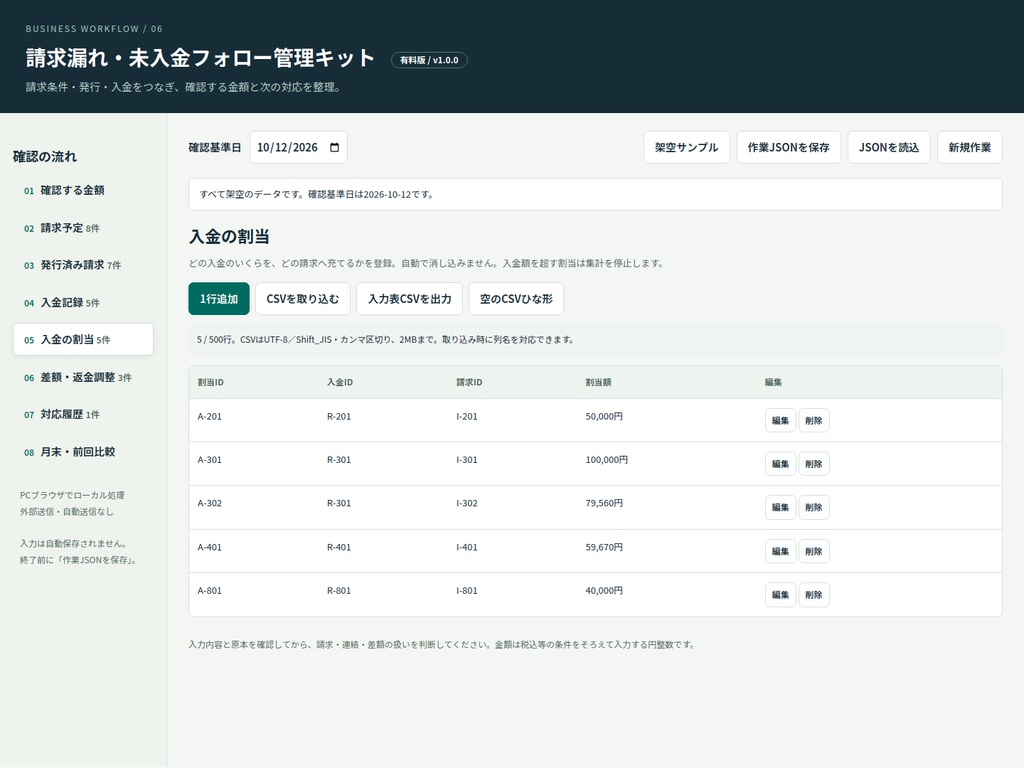Edit row A-201
This screenshot has height=768, width=1024.
pyautogui.click(x=780, y=421)
